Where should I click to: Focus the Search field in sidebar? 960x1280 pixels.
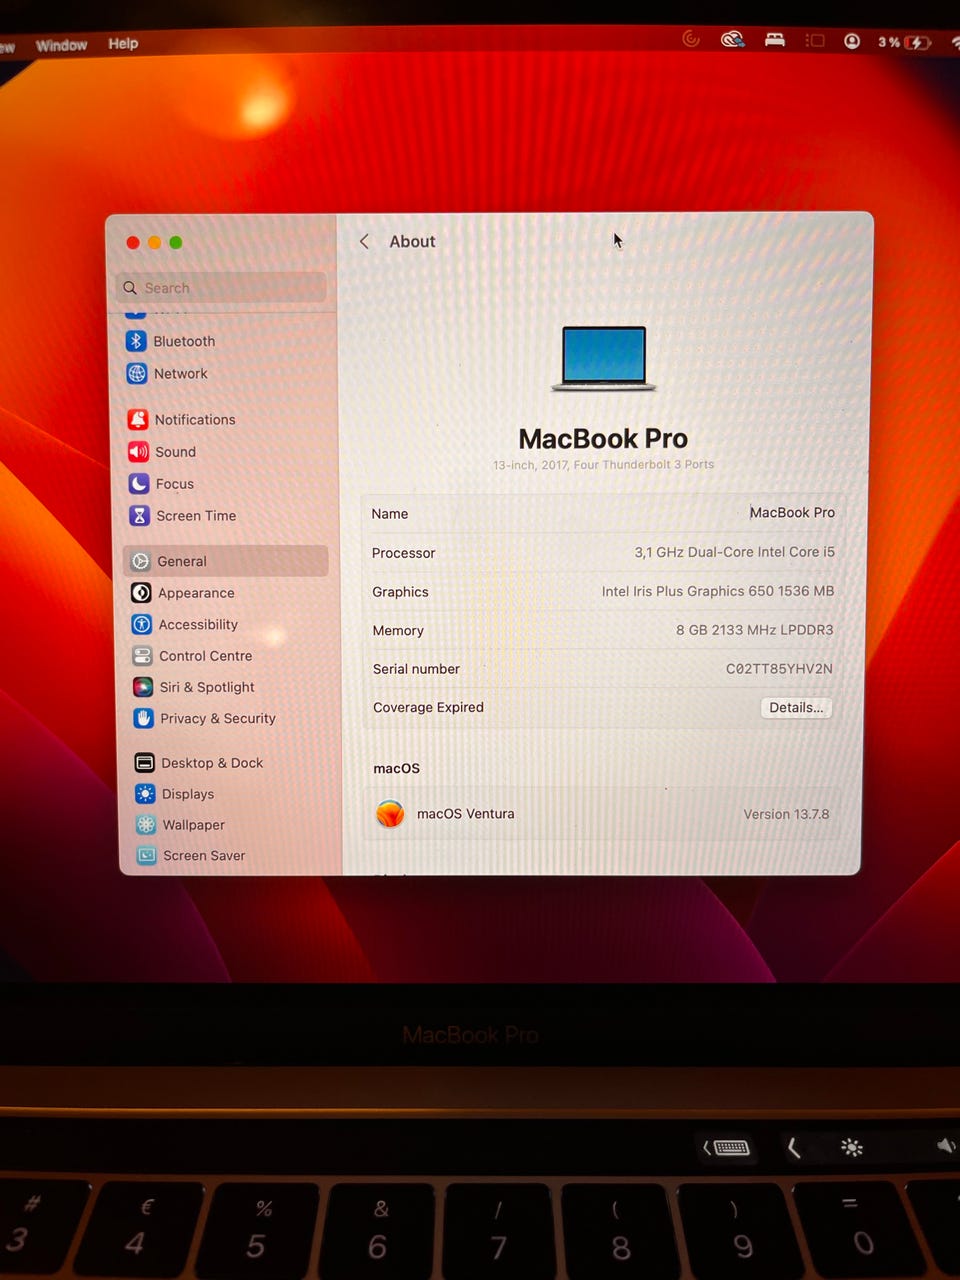(x=221, y=288)
